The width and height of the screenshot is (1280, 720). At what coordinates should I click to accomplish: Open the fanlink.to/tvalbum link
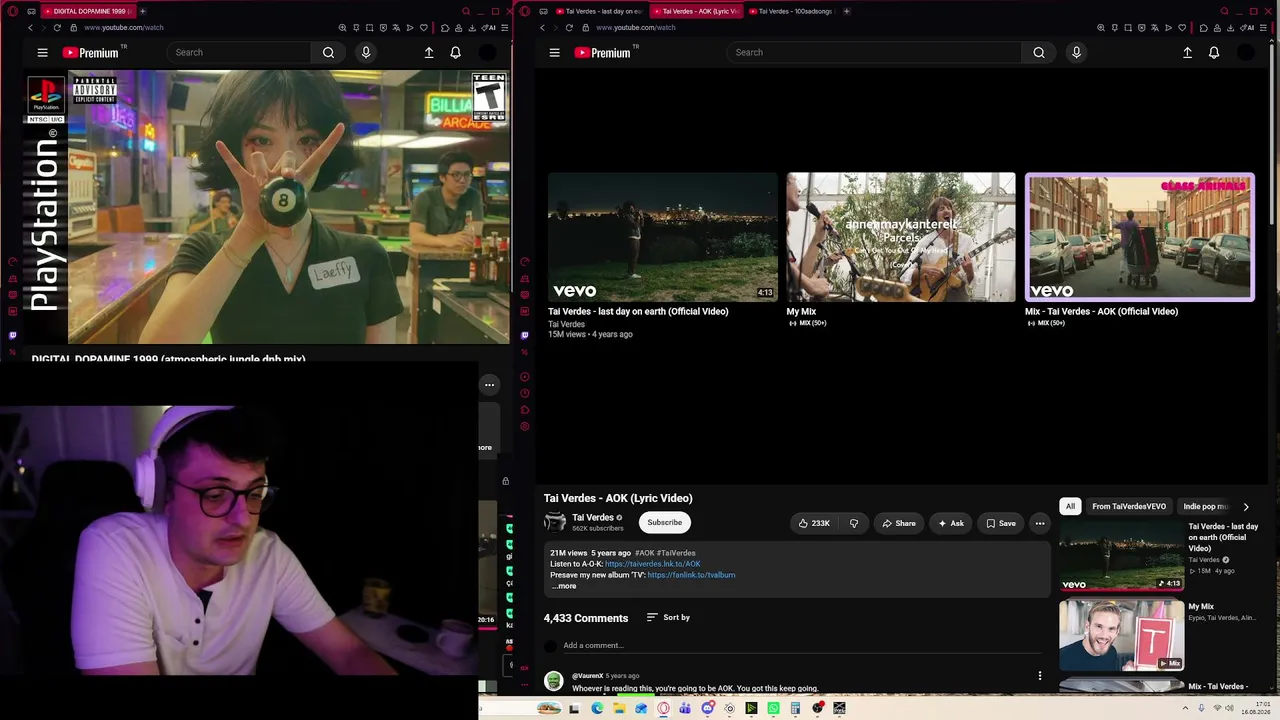tap(691, 575)
